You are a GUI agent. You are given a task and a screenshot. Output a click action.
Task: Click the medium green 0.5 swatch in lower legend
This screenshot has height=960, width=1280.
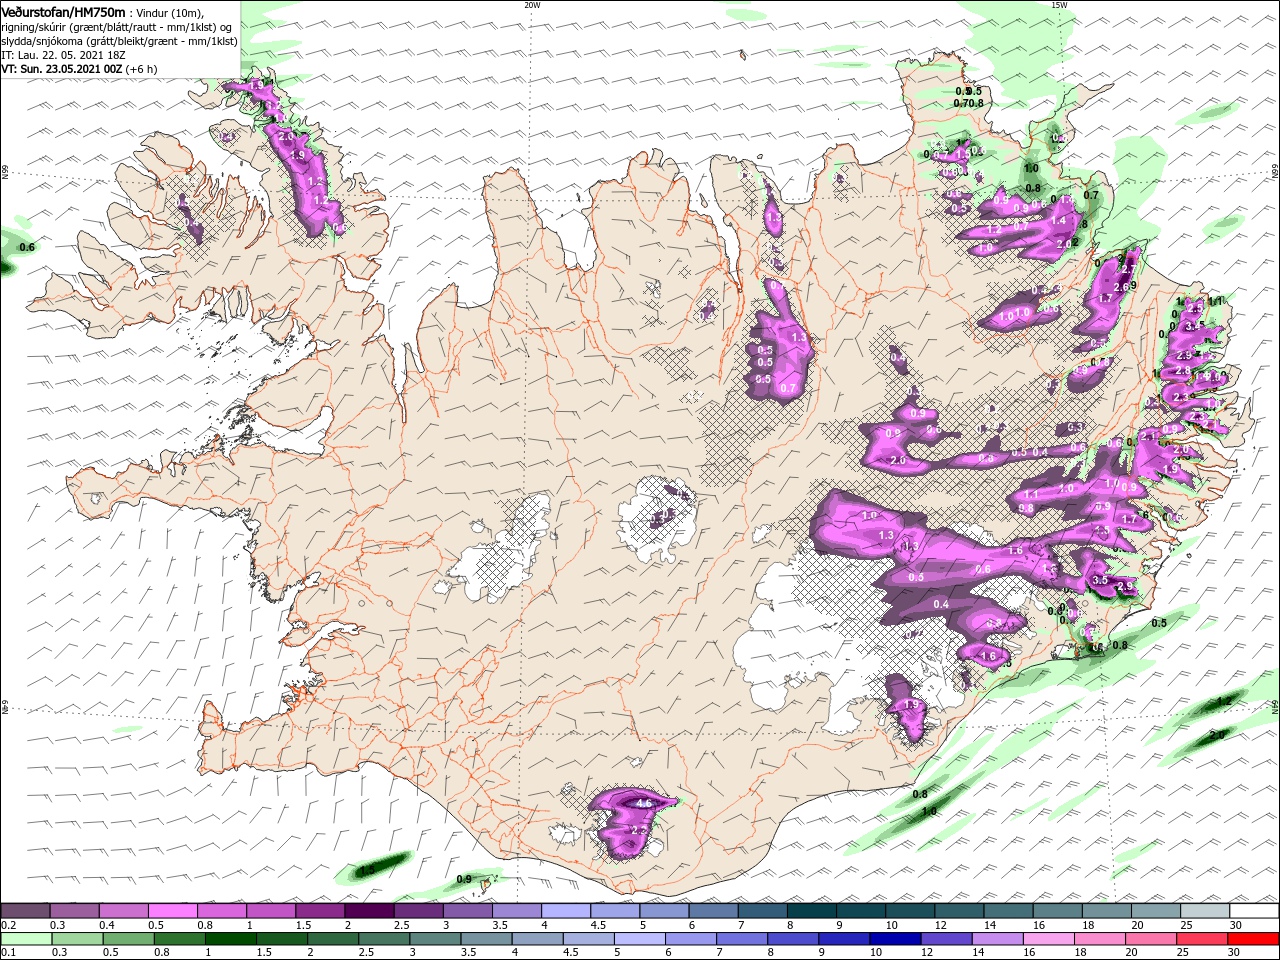(x=128, y=939)
